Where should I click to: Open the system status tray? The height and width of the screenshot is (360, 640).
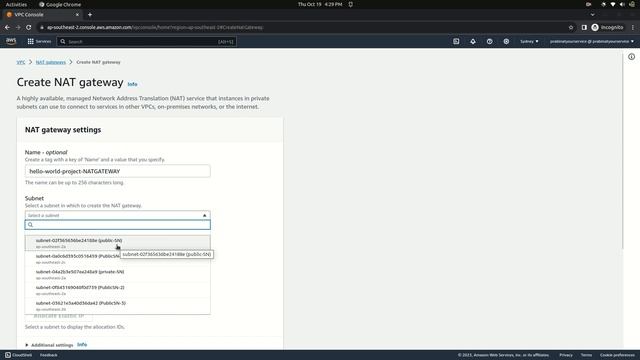coord(617,4)
